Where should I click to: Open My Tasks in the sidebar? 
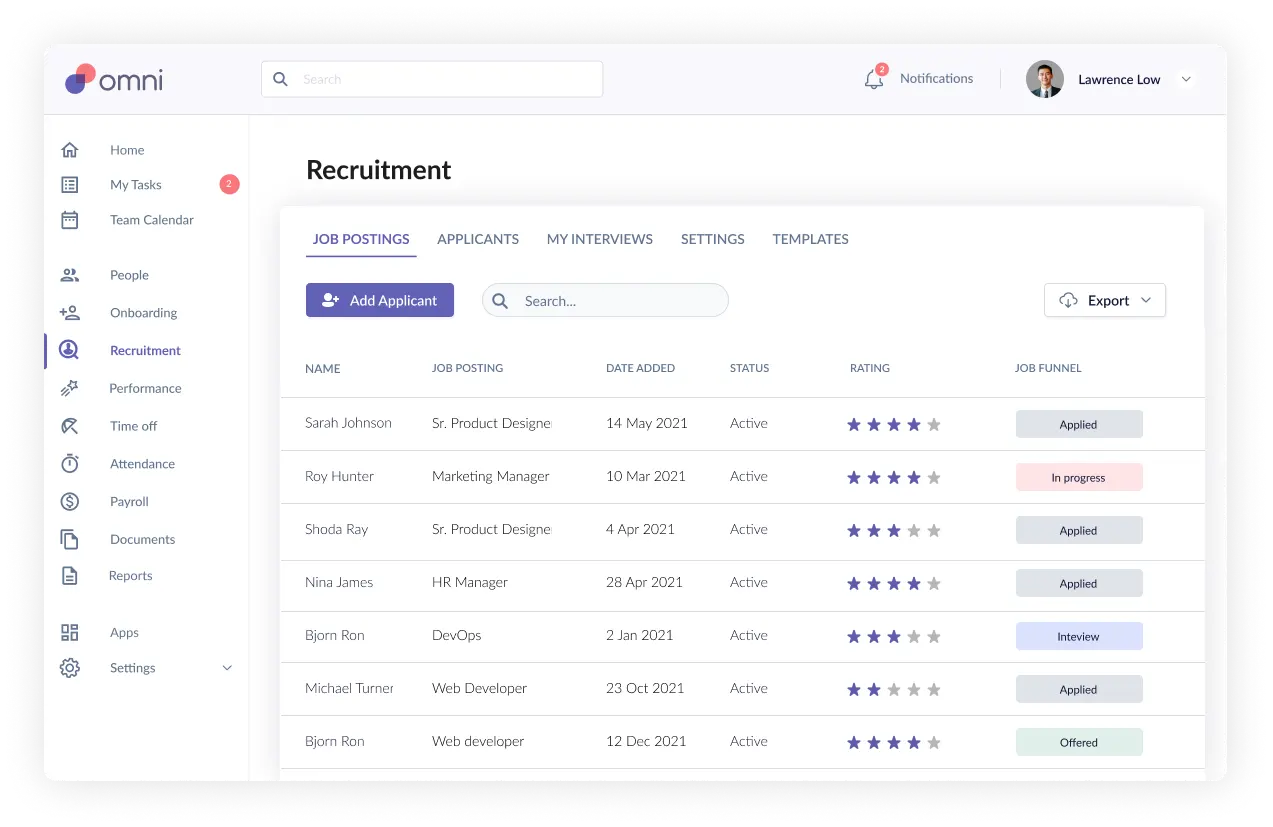tap(136, 185)
